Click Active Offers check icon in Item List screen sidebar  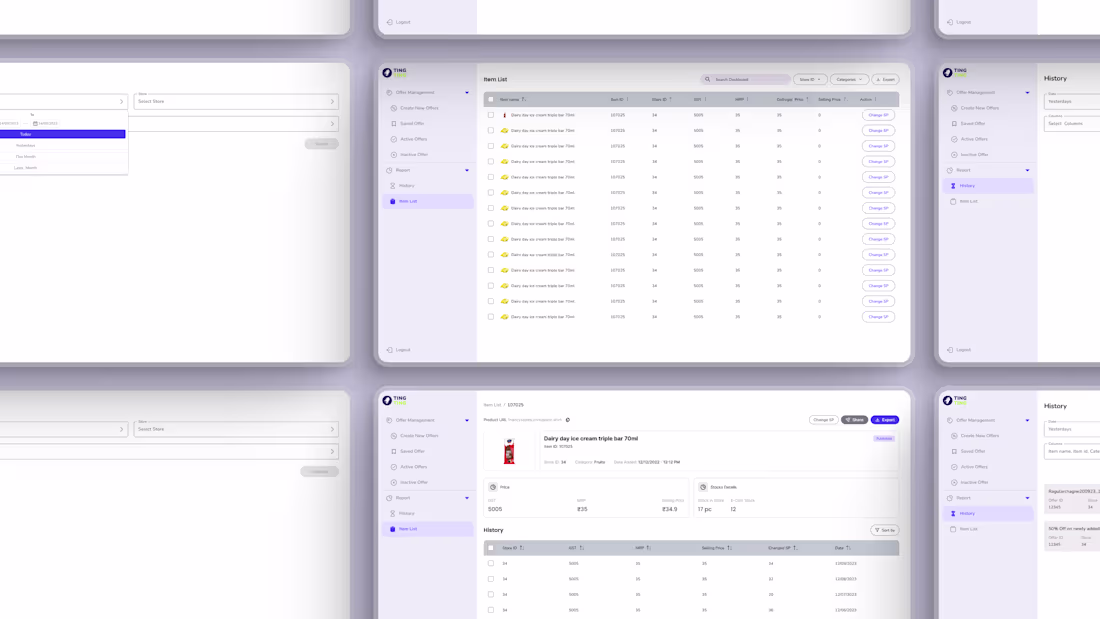click(x=394, y=139)
